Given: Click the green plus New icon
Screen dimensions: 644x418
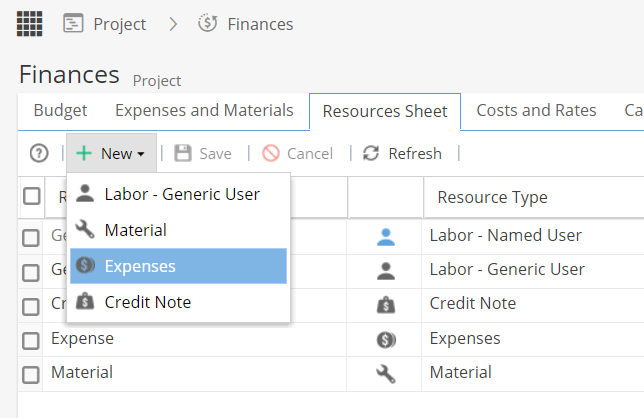Looking at the screenshot, I should click(x=84, y=153).
